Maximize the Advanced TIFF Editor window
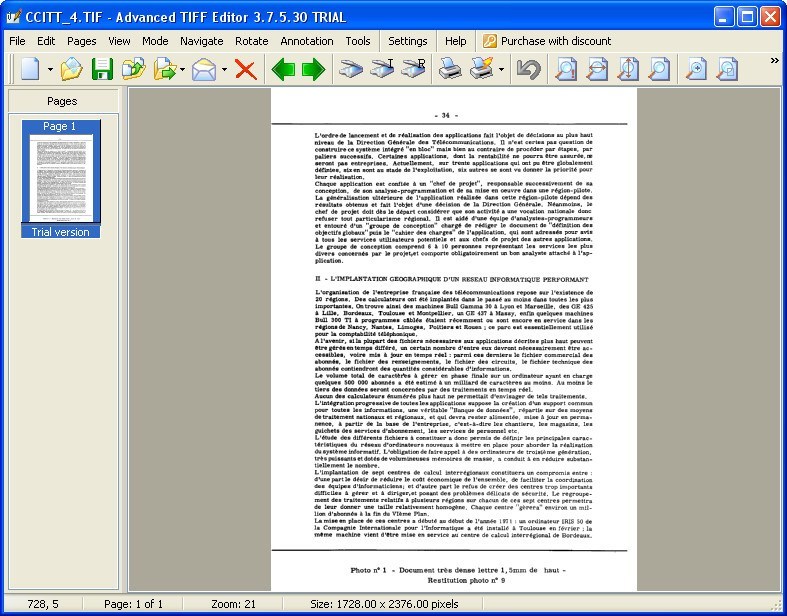Image resolution: width=787 pixels, height=616 pixels. click(x=747, y=17)
